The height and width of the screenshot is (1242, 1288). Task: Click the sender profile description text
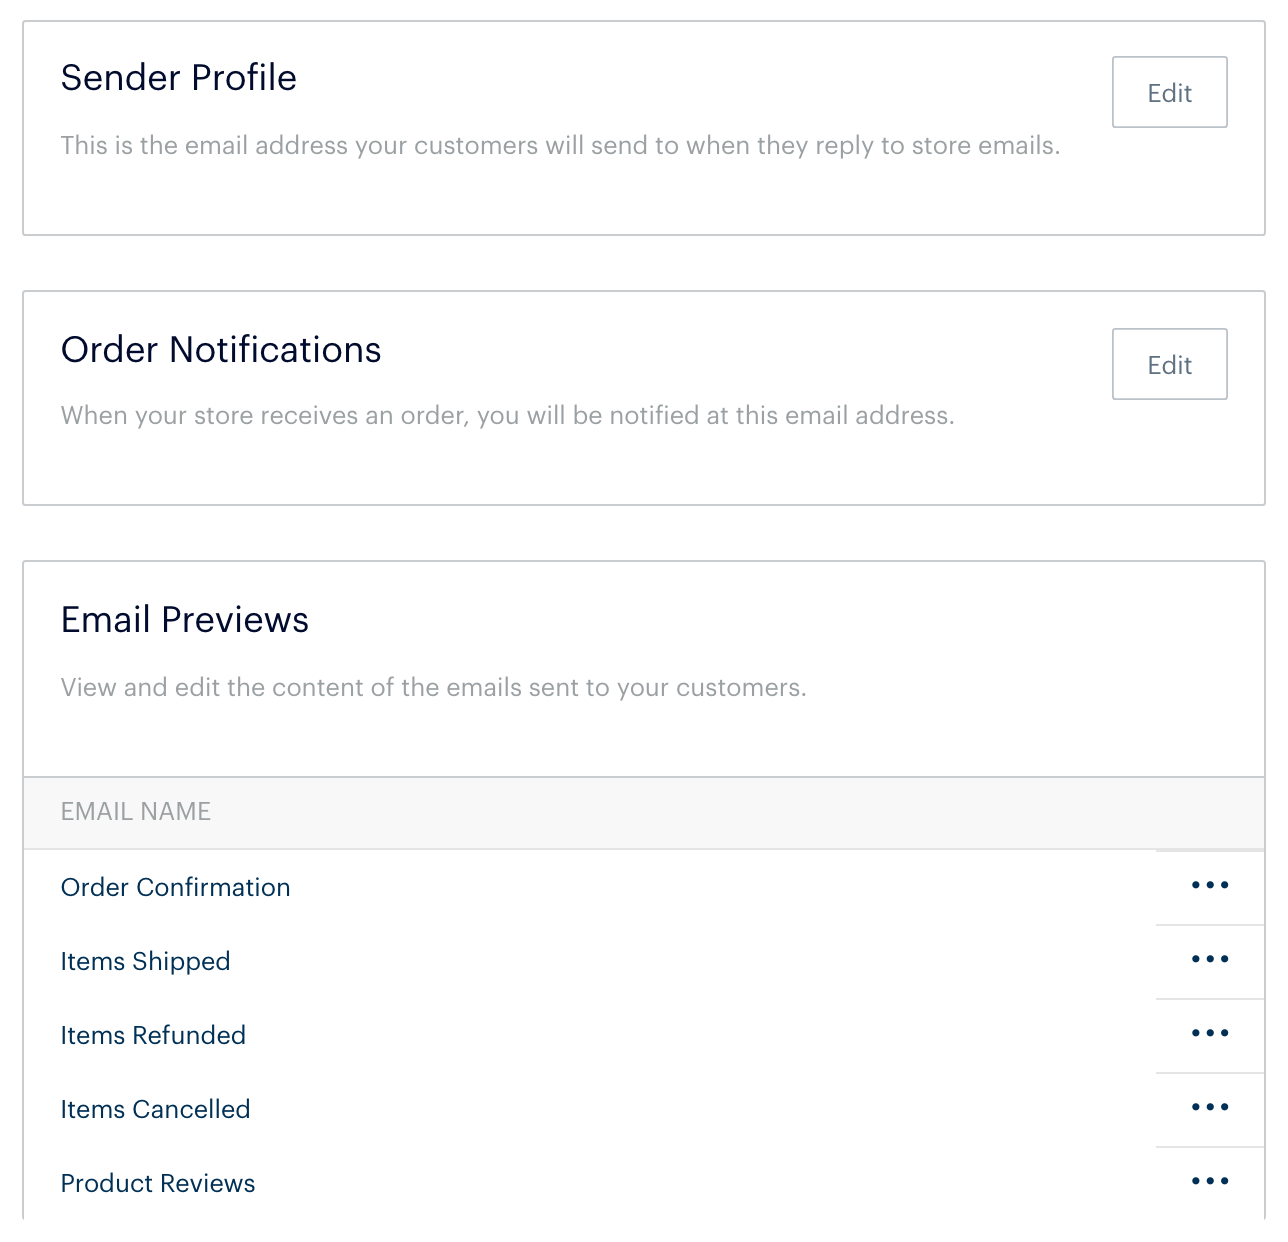coord(561,146)
